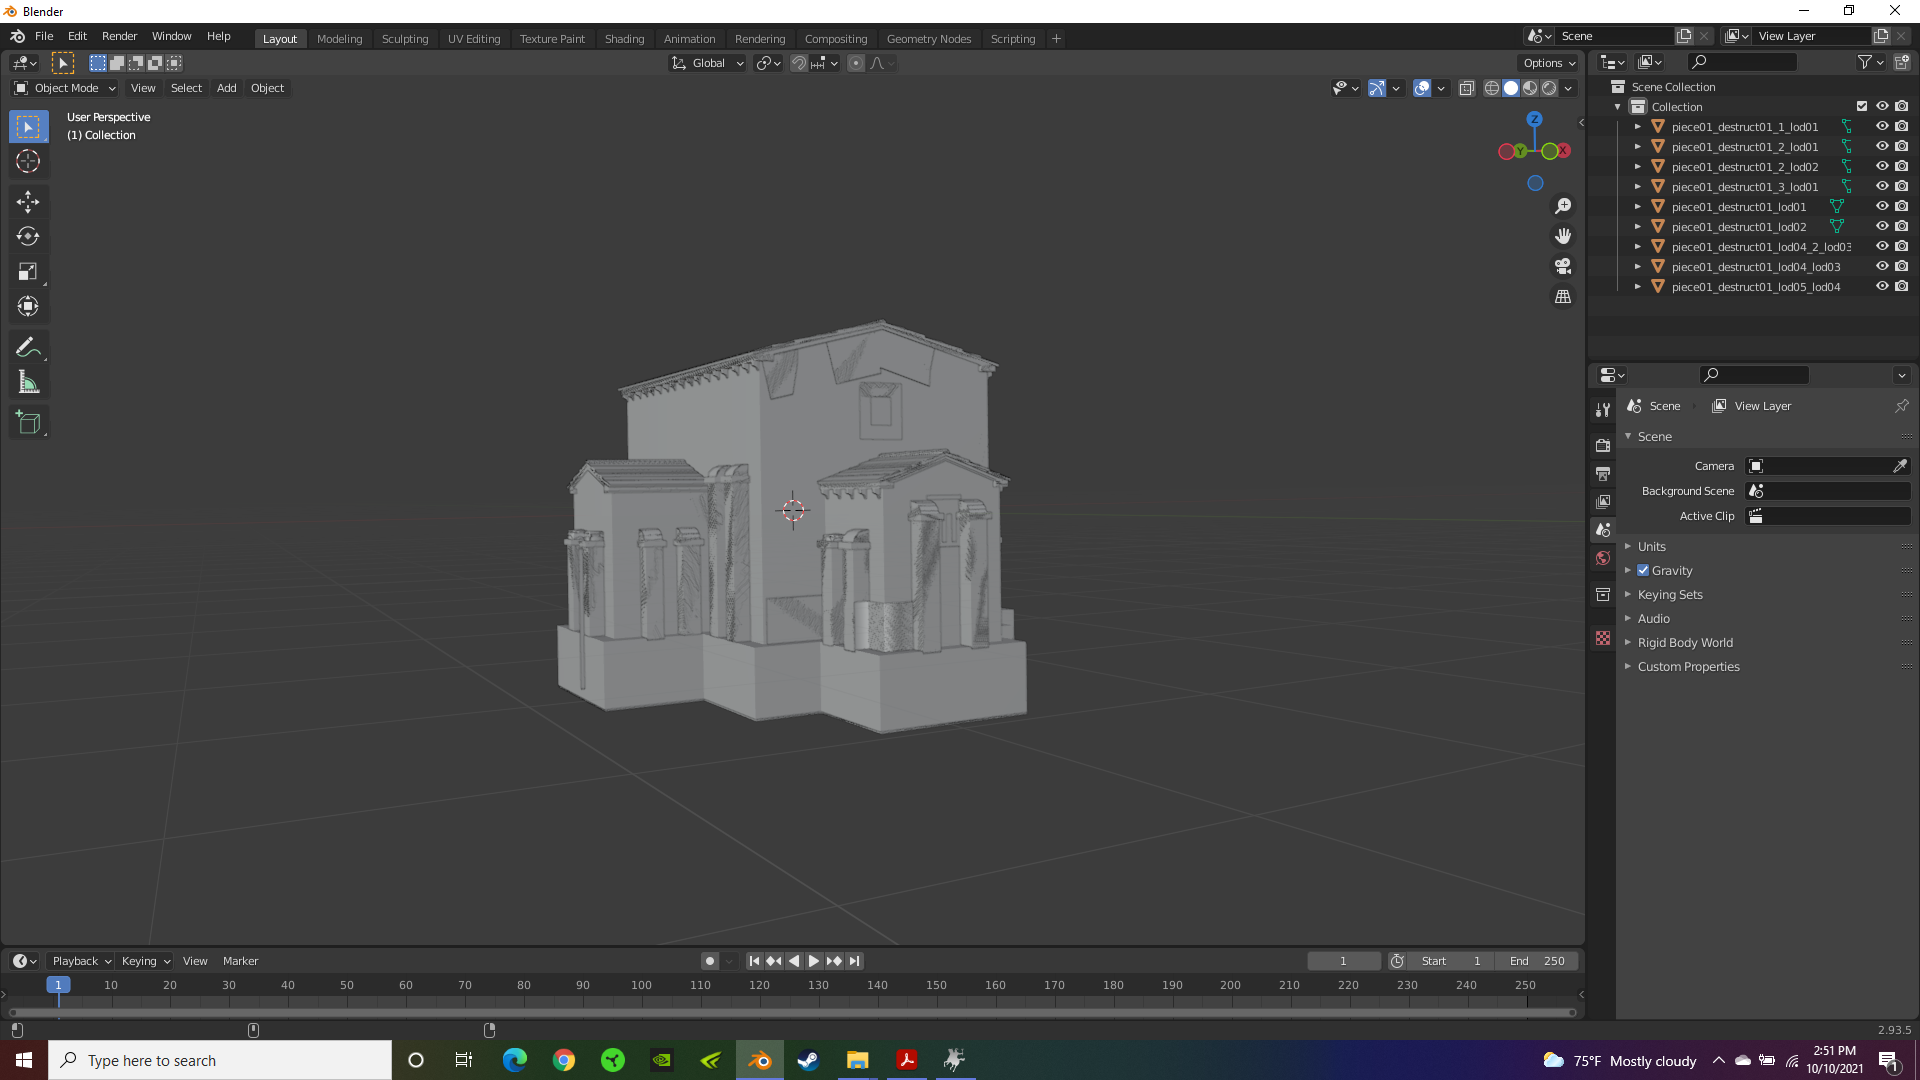Click the current frame number field

click(x=1344, y=961)
